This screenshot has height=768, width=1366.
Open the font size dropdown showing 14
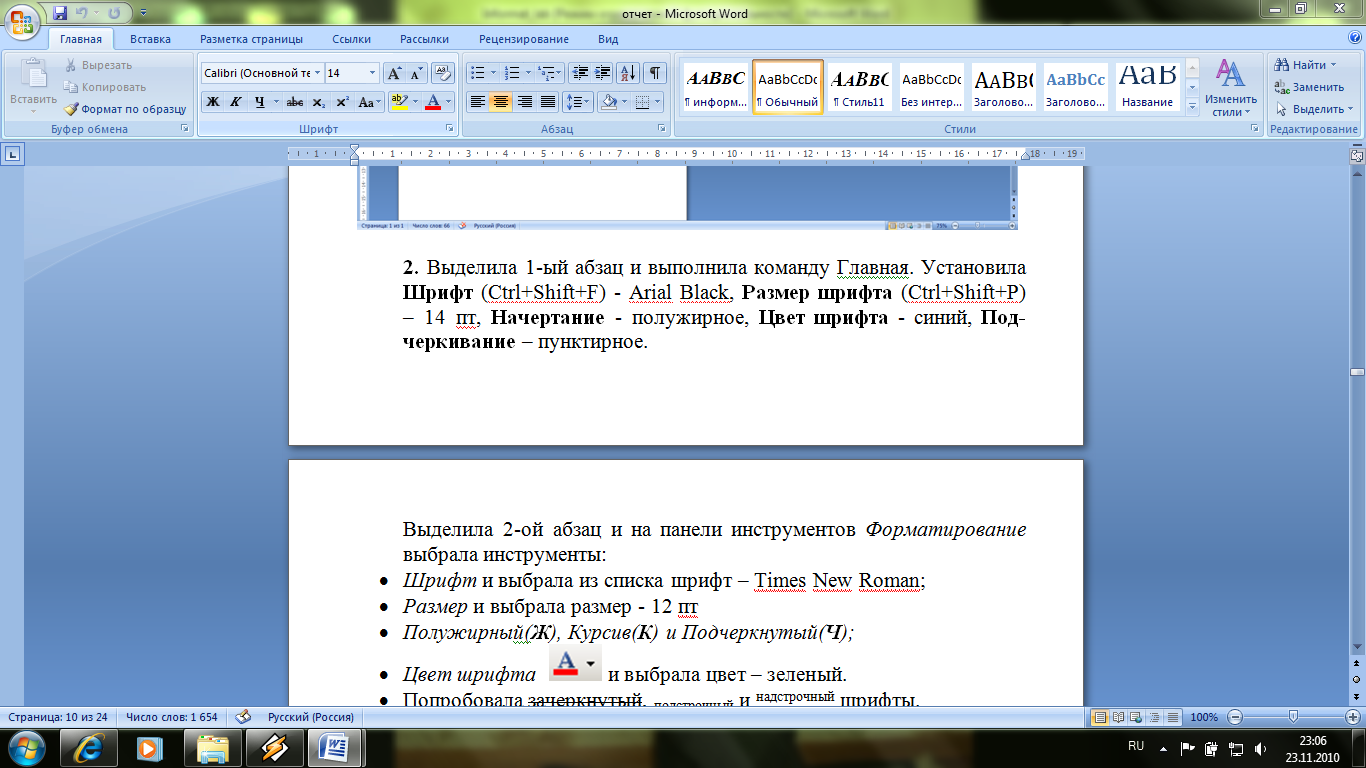coord(373,73)
